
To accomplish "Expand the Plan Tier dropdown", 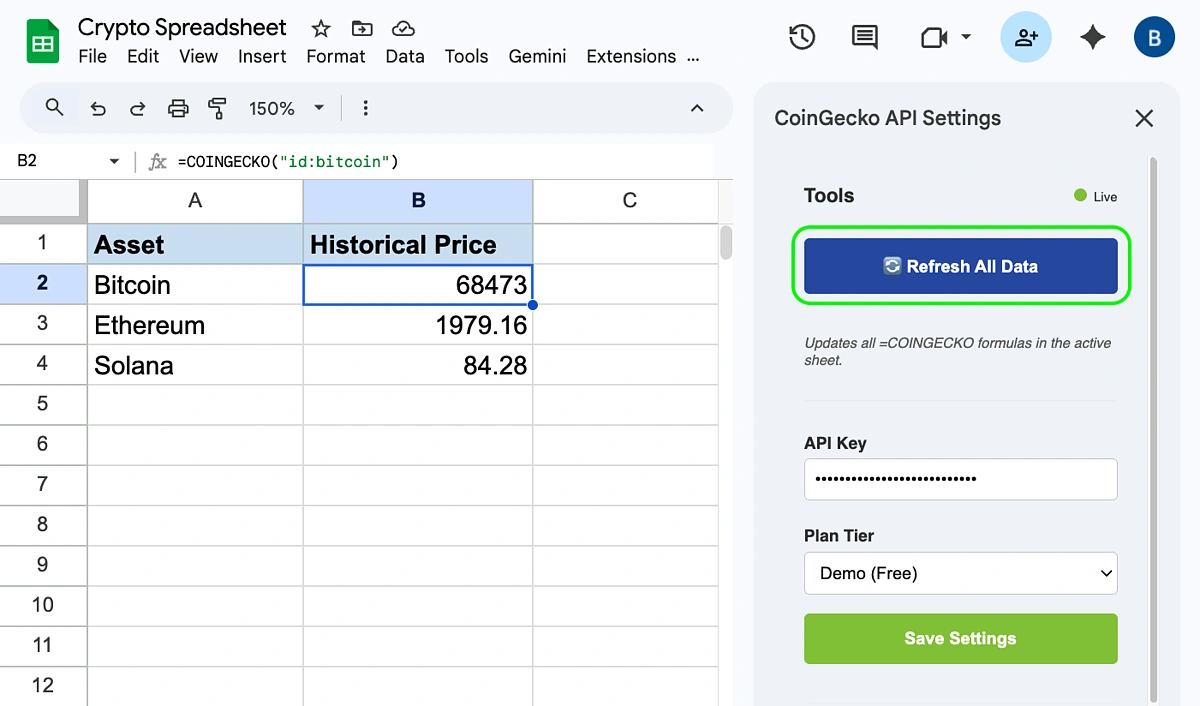I will coord(960,573).
